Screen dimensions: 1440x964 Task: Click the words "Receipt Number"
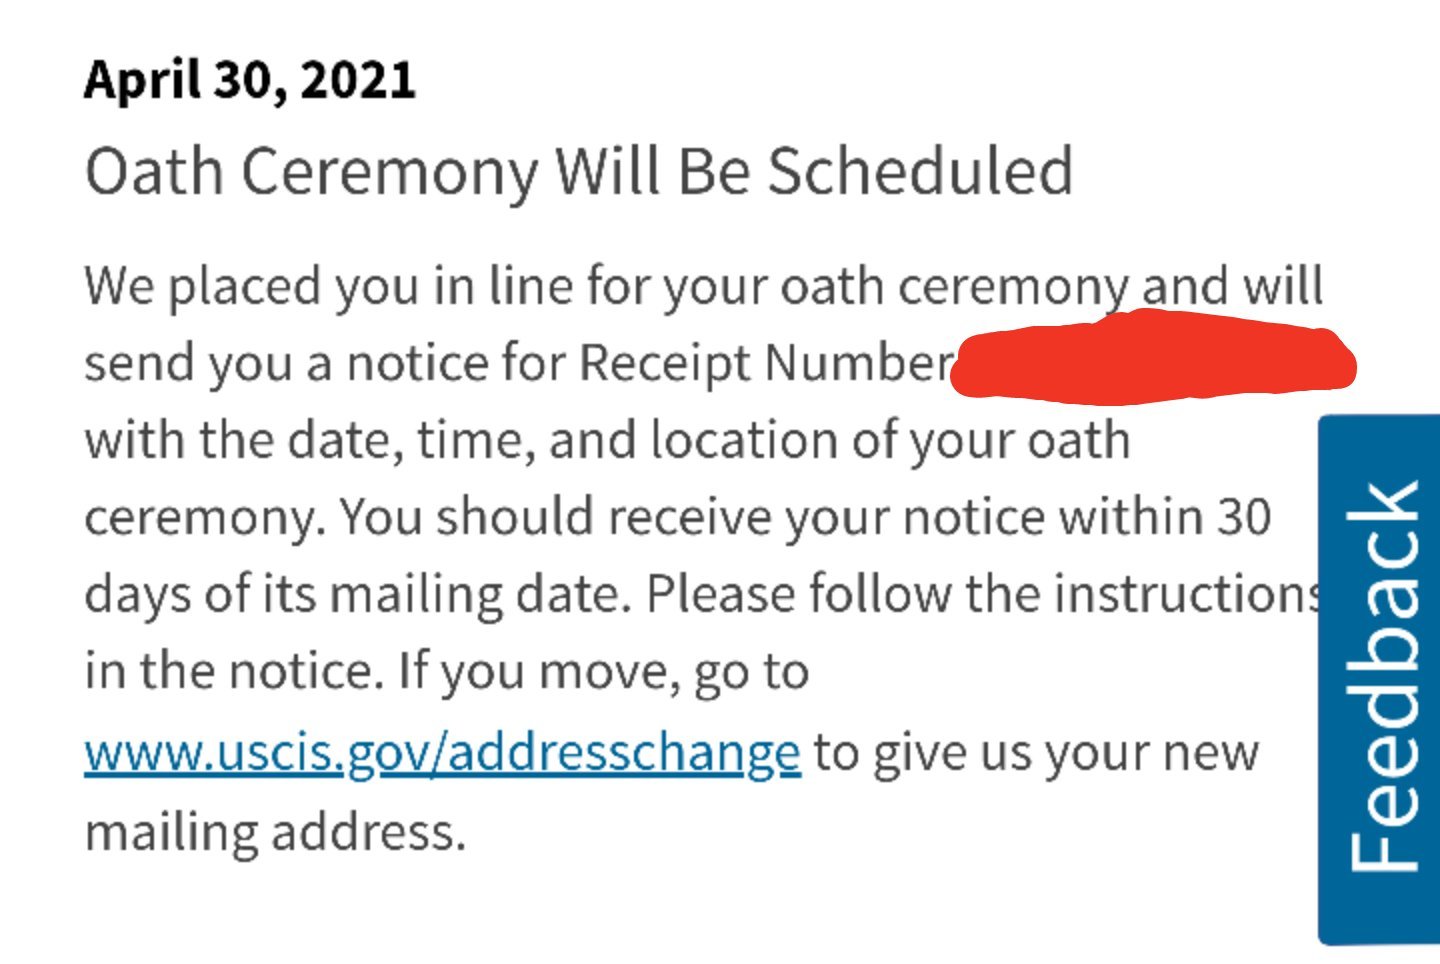(x=766, y=362)
